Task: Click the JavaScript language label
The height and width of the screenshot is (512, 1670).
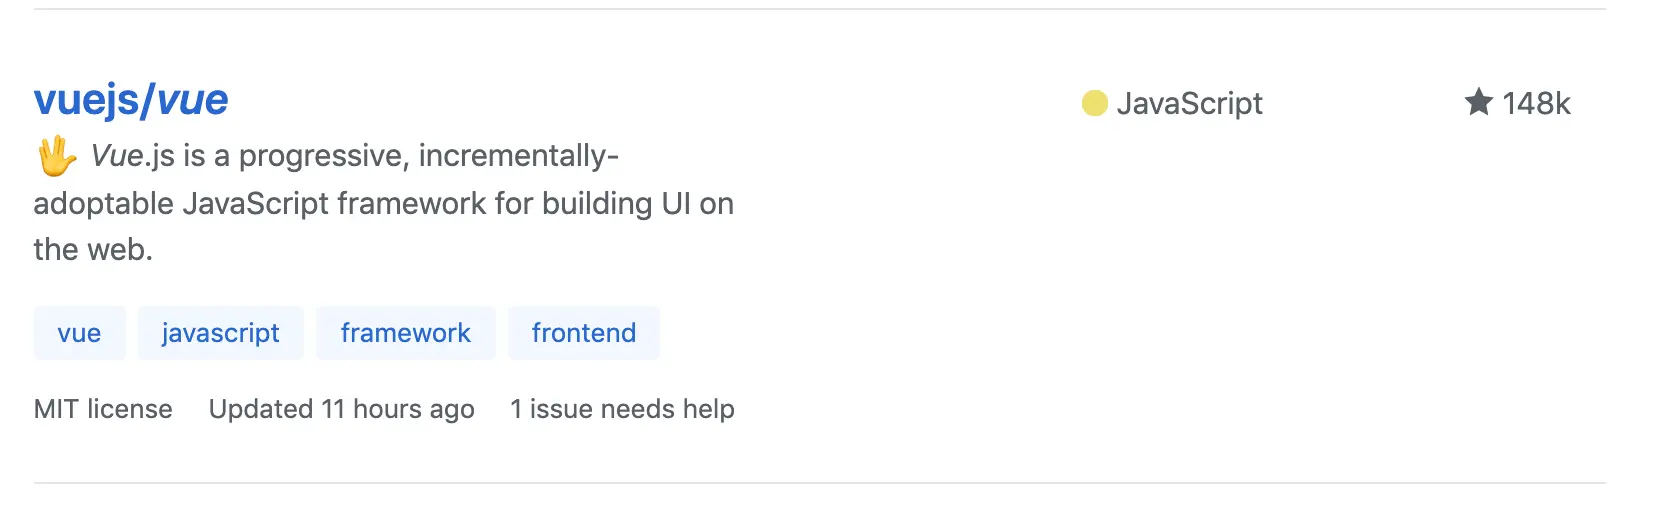Action: [x=1189, y=104]
